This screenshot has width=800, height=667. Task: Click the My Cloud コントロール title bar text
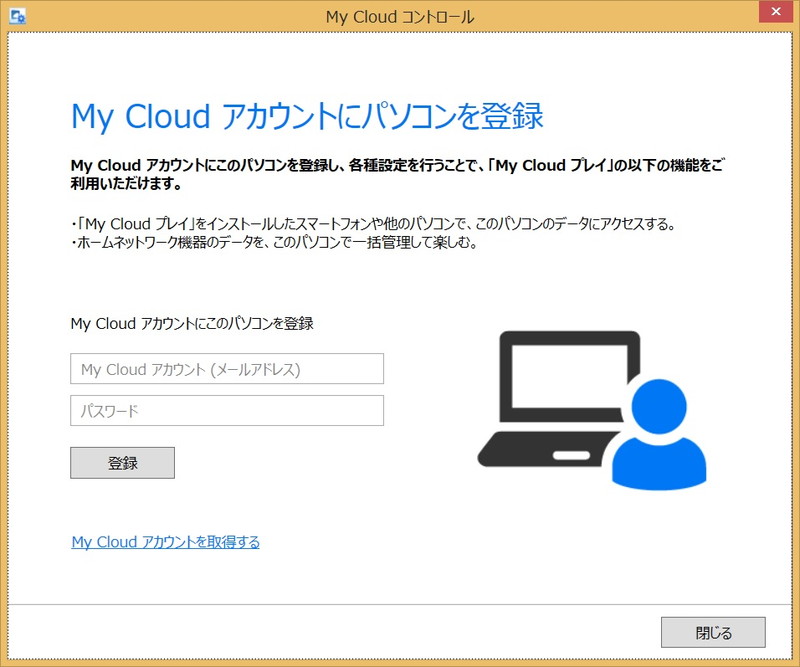[400, 17]
